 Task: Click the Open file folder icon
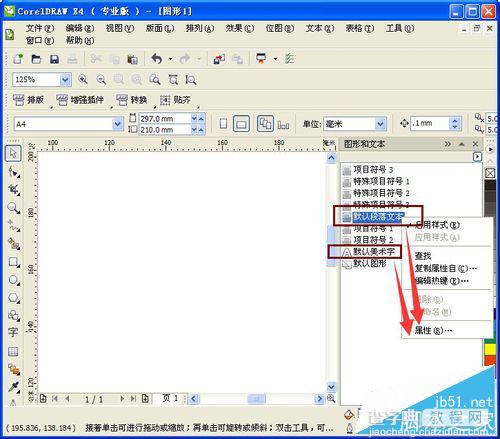(x=36, y=59)
